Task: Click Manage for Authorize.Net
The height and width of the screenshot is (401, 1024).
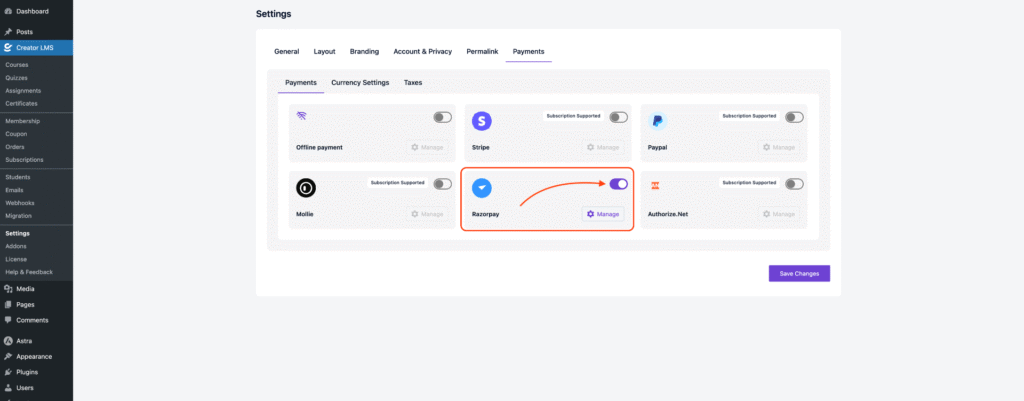Action: [778, 214]
